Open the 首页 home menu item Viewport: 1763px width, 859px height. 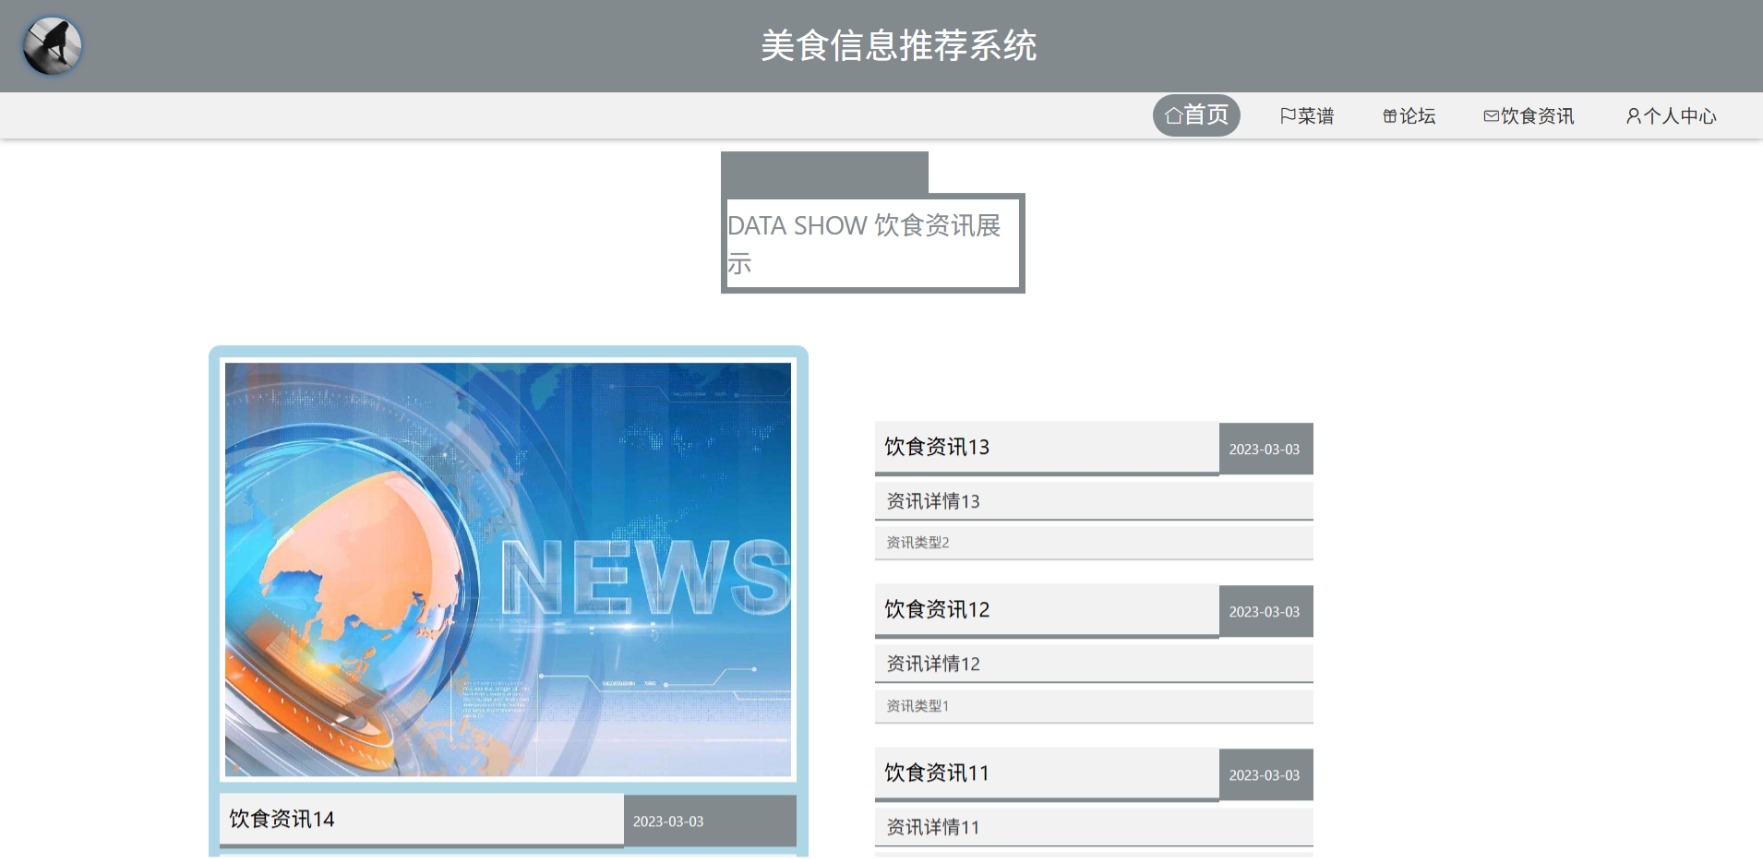point(1196,115)
